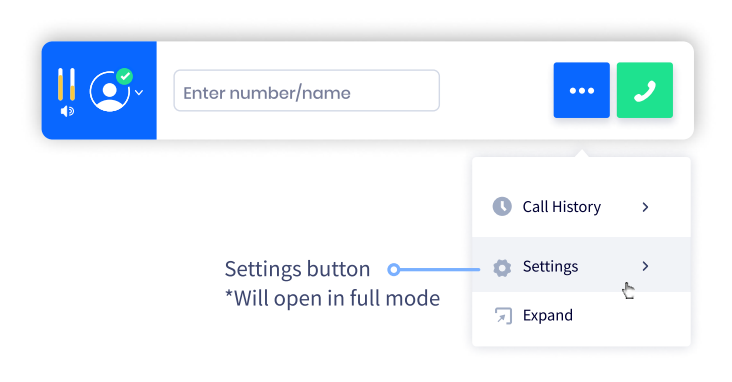Open the agent status dropdown chevron
This screenshot has width=732, height=382.
[139, 92]
